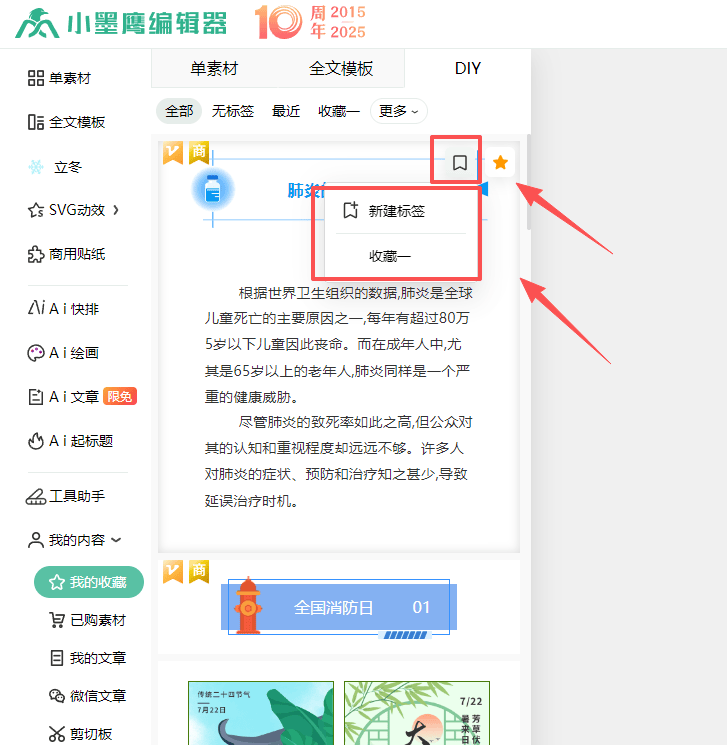
Task: Switch to the DIY tab
Action: (x=467, y=69)
